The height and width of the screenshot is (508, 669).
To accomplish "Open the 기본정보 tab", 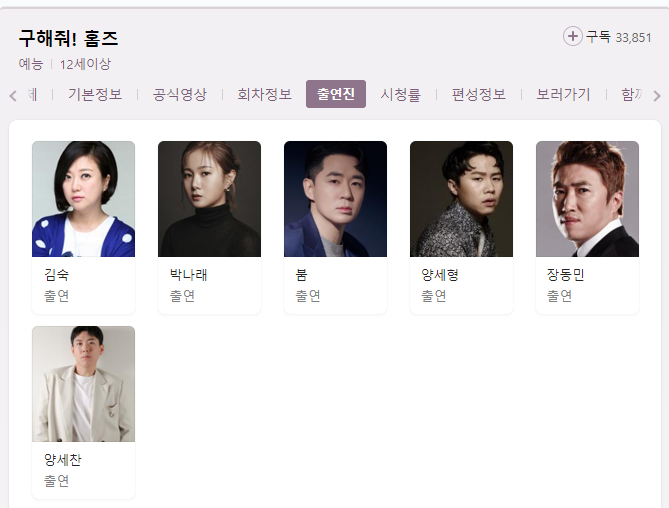I will 95,94.
